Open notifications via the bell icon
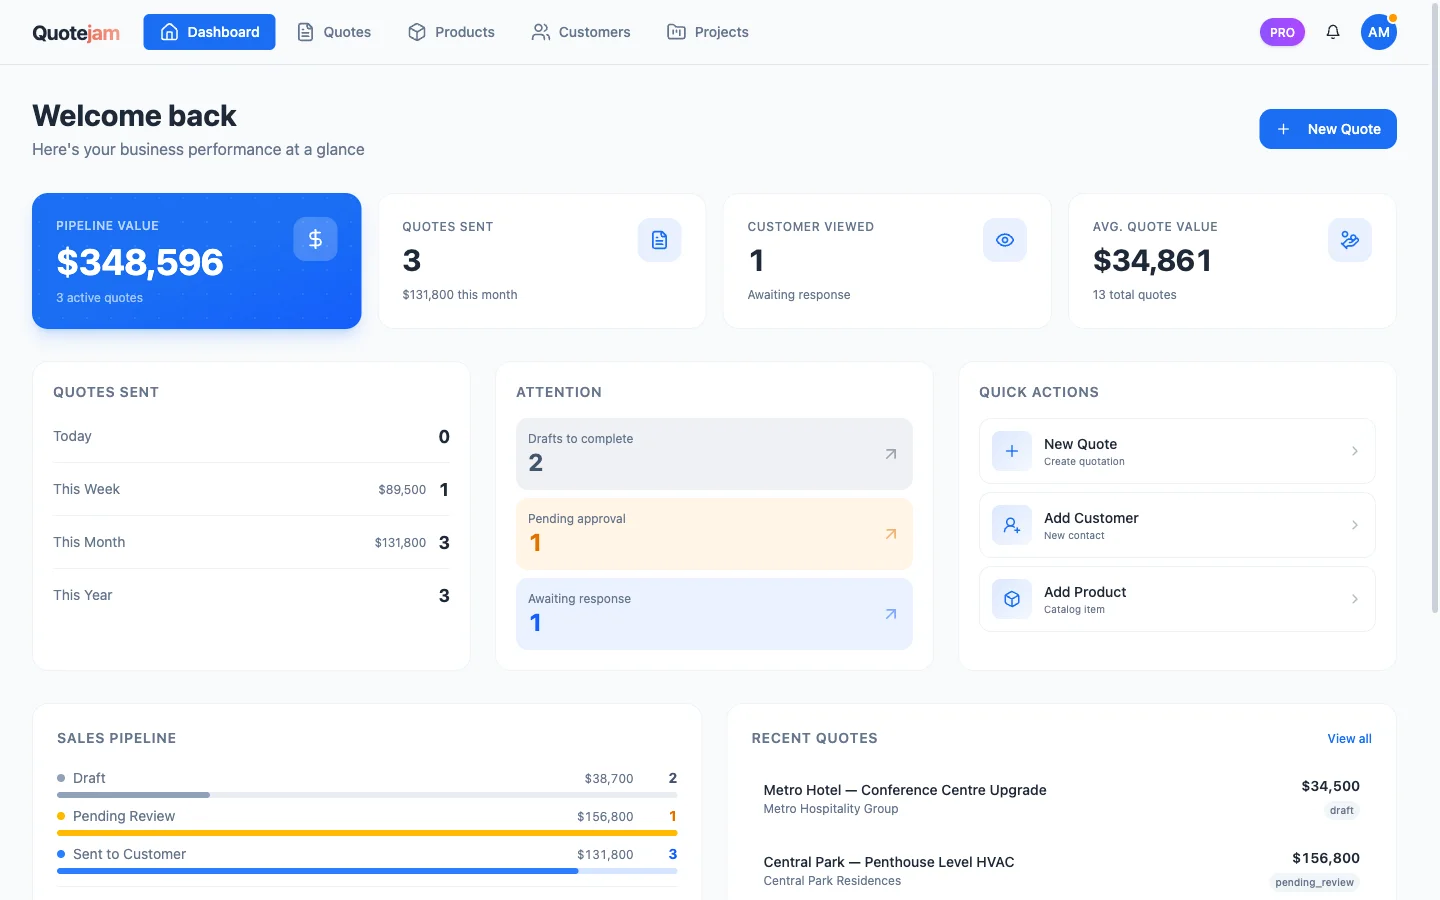 click(1333, 31)
